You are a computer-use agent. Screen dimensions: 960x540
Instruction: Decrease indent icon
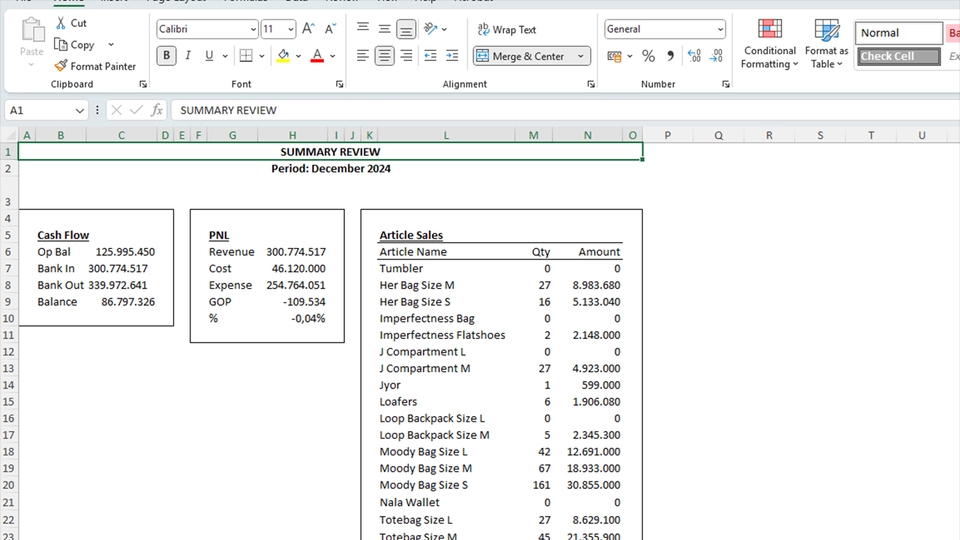coord(430,56)
